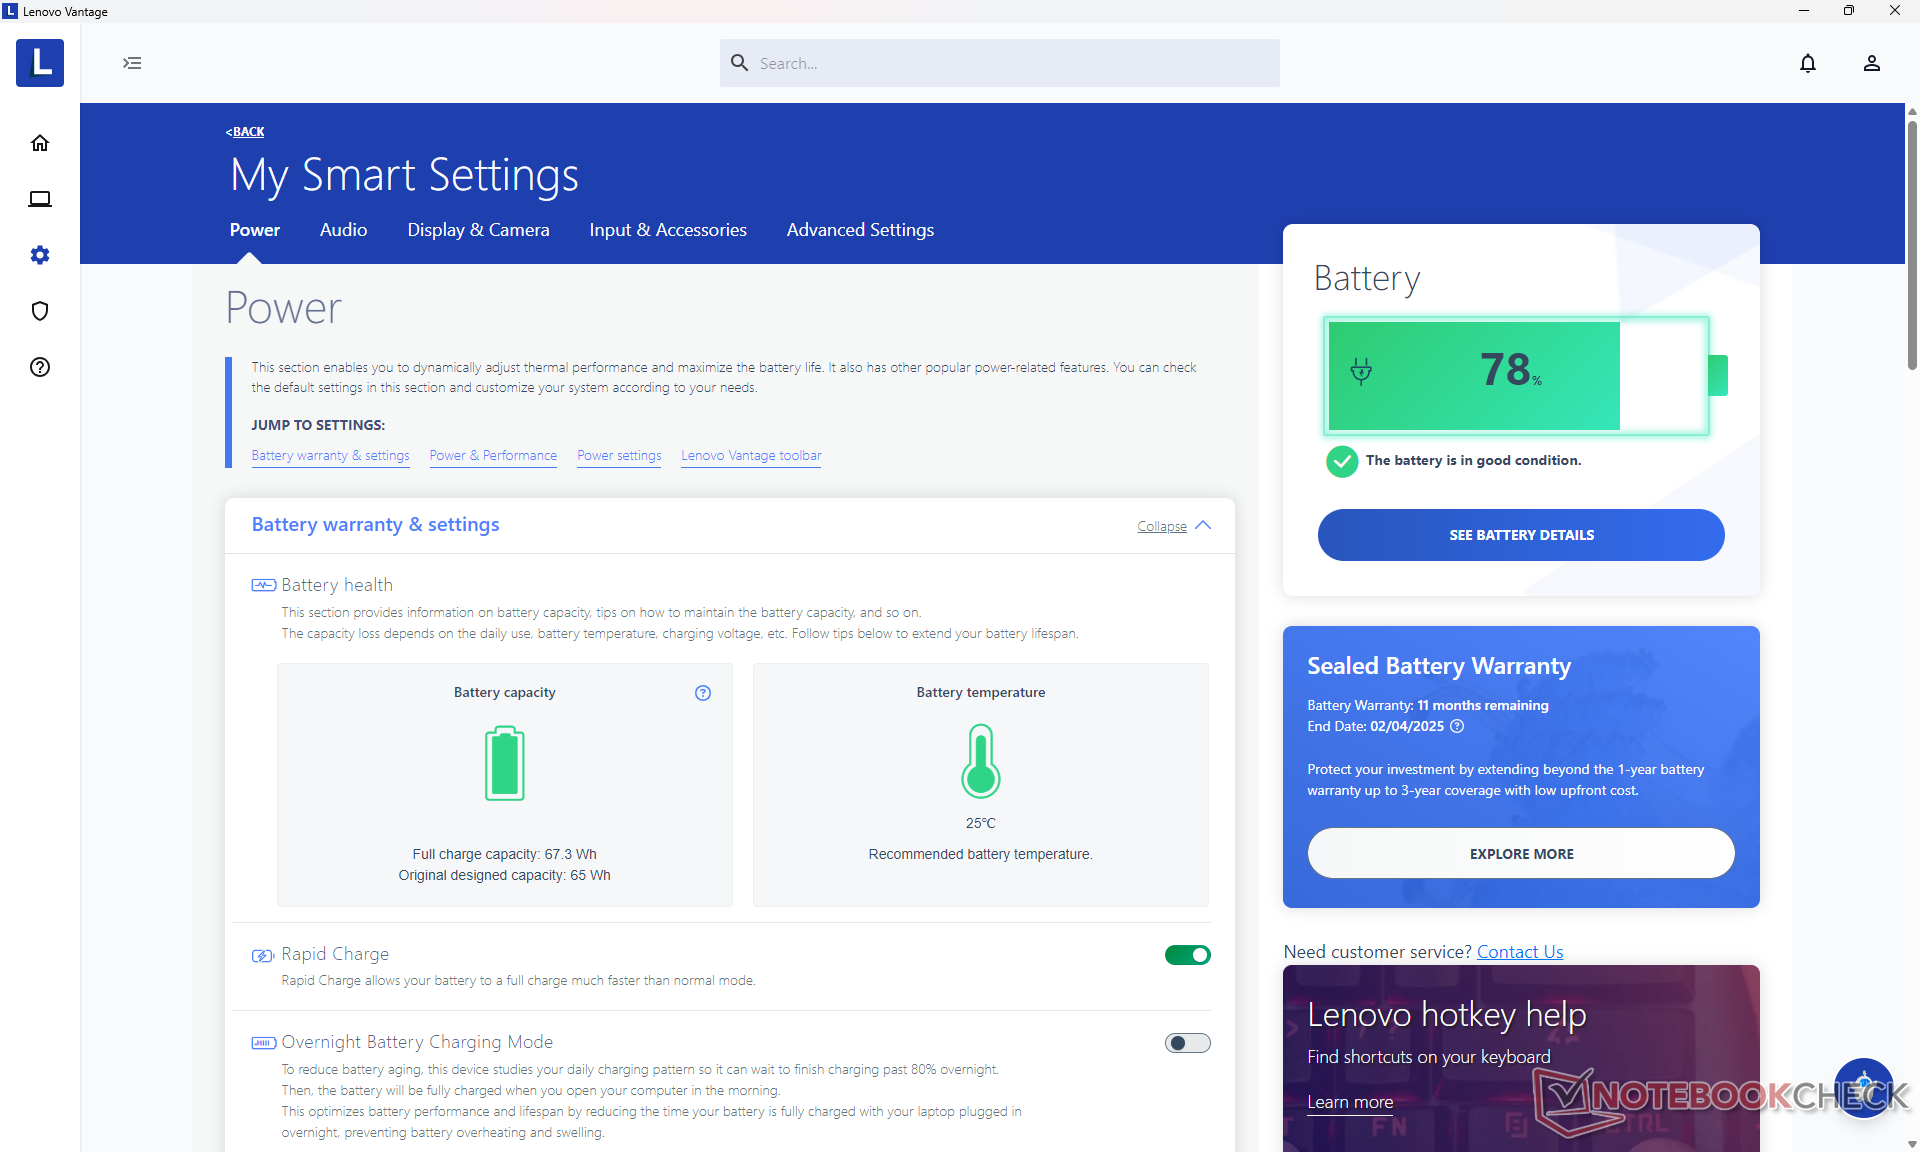The width and height of the screenshot is (1920, 1152).
Task: Enable Overnight Battery Charging Mode toggle
Action: pyautogui.click(x=1187, y=1043)
